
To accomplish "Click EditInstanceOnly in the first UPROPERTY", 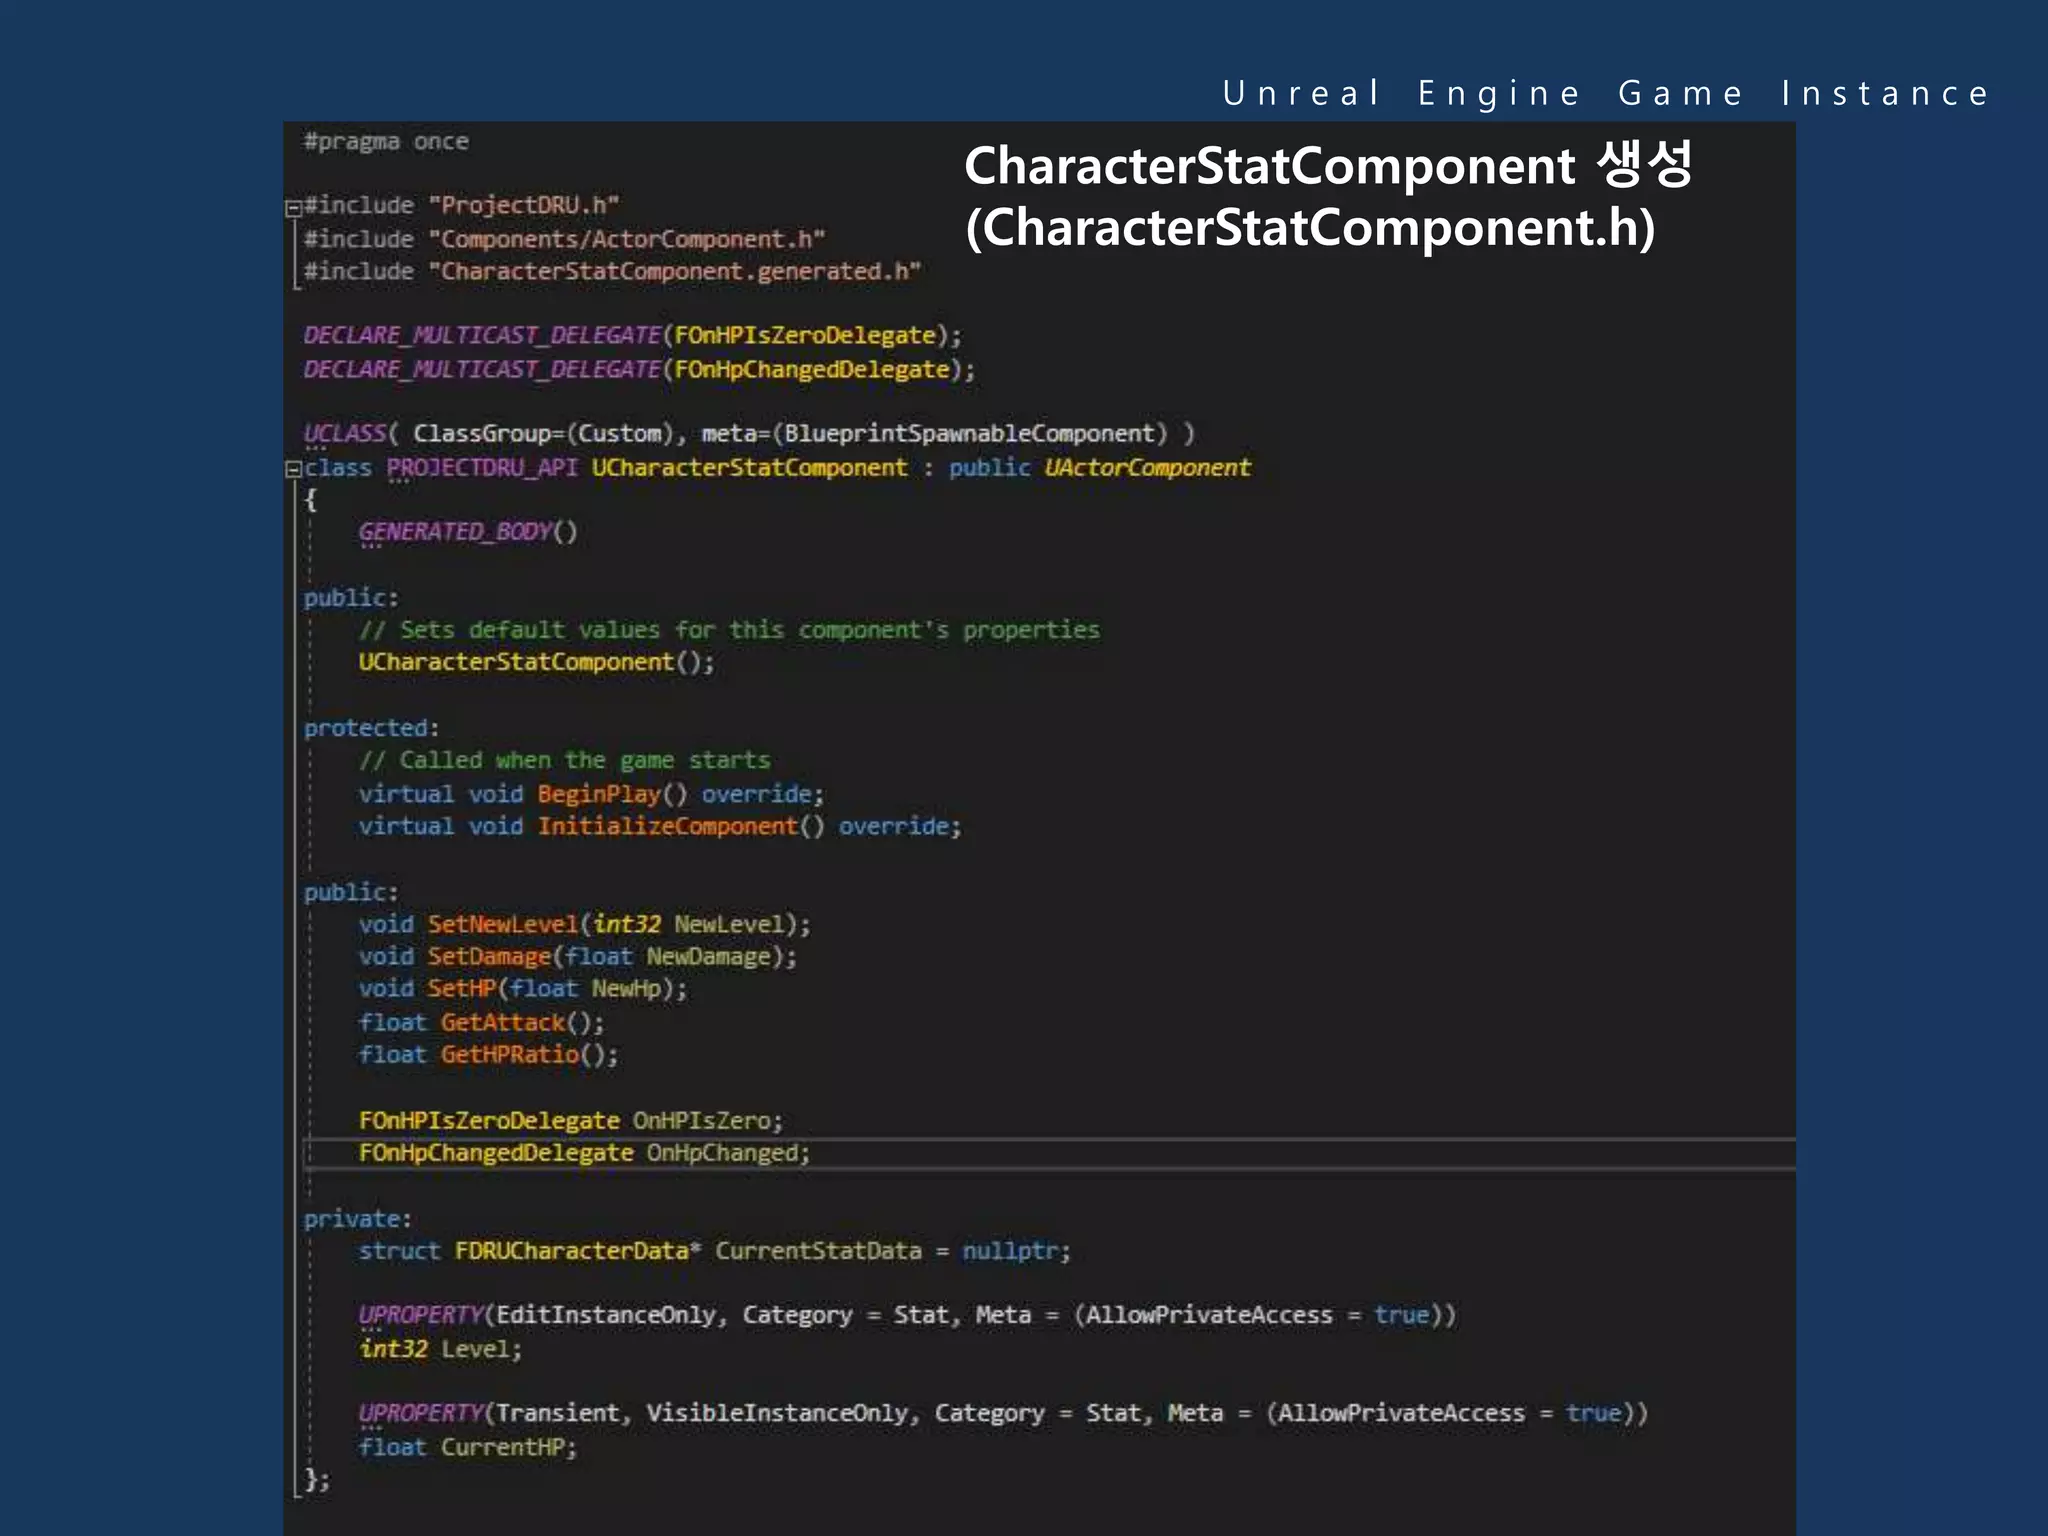I will tap(606, 1315).
